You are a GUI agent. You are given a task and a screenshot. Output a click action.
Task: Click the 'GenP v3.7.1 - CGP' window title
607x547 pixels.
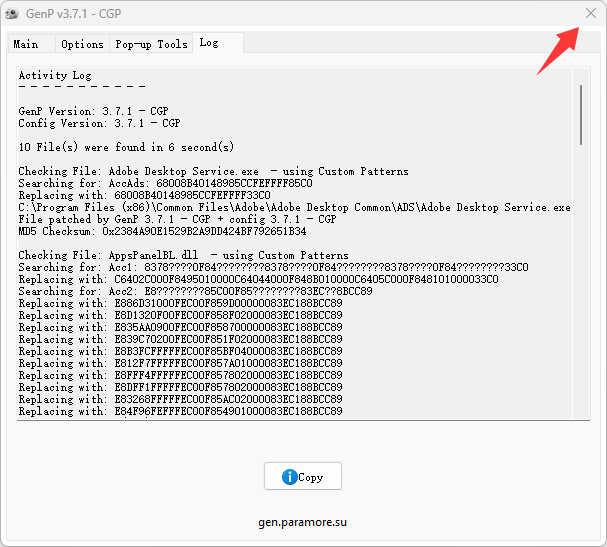pos(74,14)
